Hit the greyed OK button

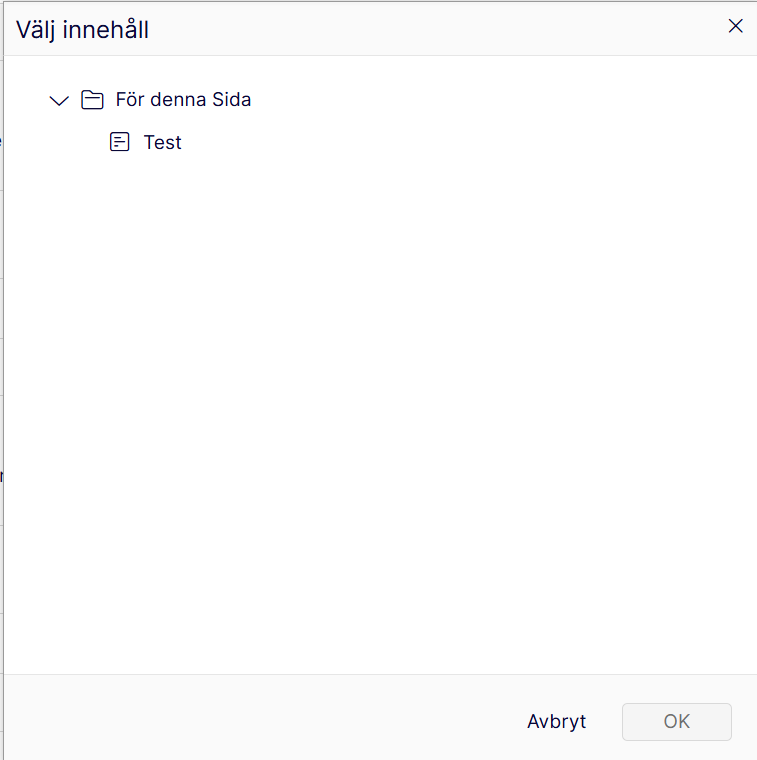pos(676,721)
